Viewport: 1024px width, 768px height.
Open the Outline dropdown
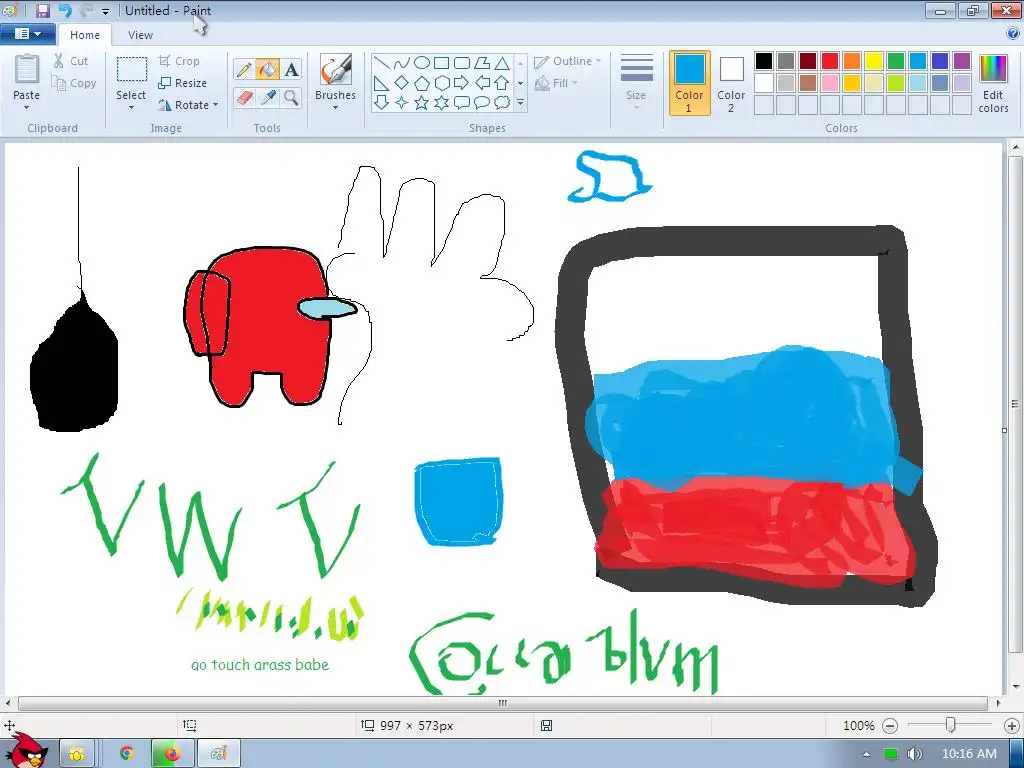pos(567,61)
